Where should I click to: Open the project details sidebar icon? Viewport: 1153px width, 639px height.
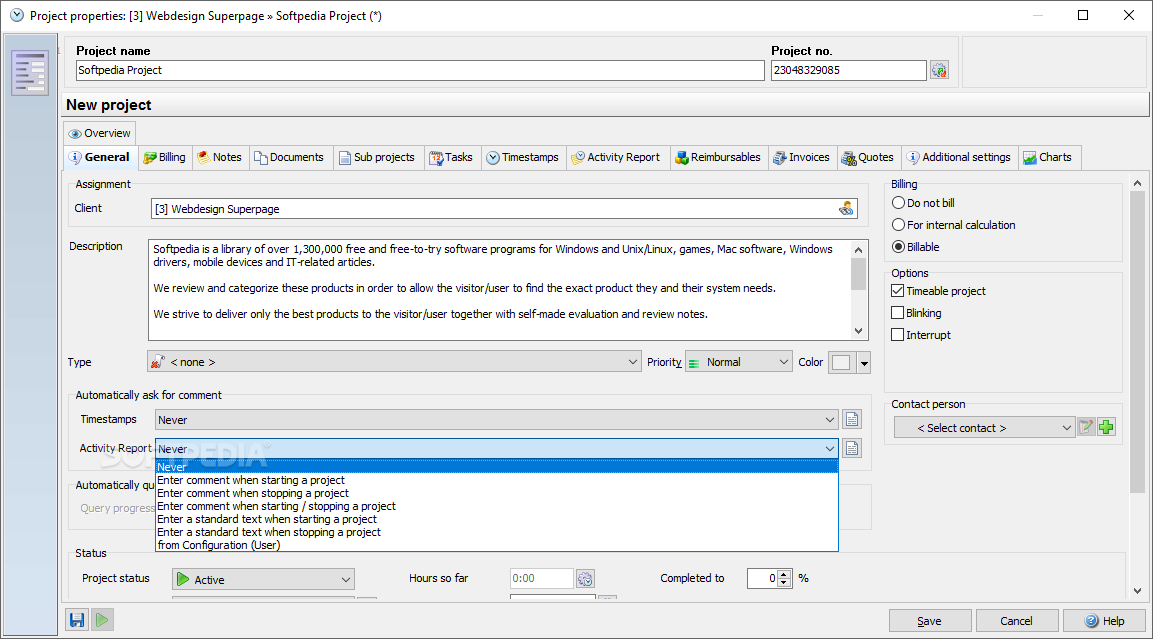point(30,73)
